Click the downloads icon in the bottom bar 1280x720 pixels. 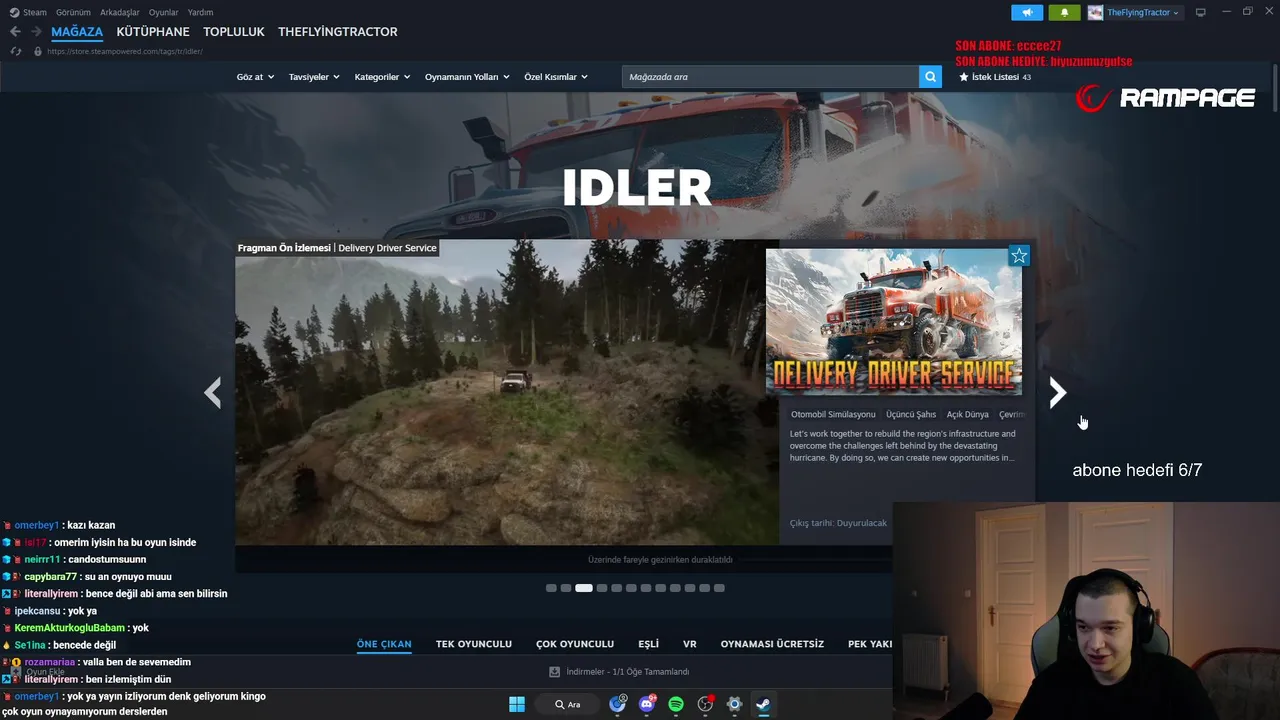[555, 672]
